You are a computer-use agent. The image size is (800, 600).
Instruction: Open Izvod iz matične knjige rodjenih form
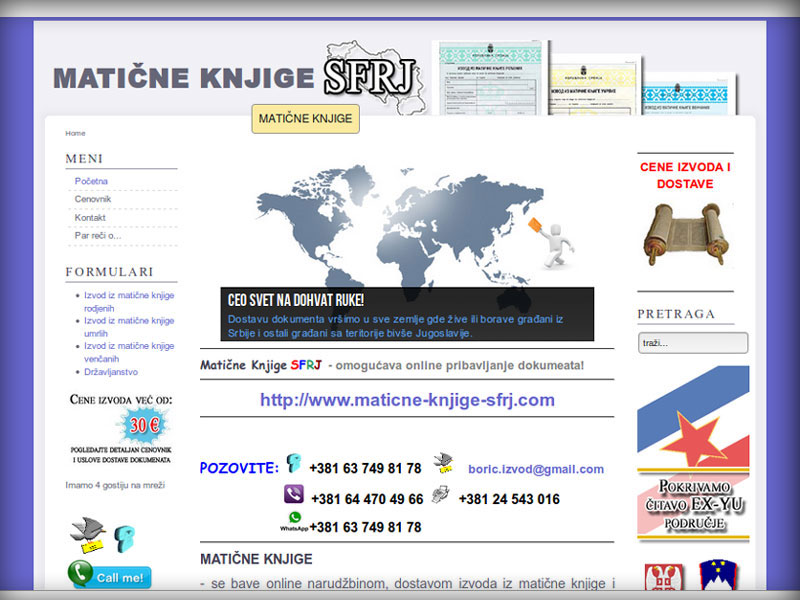[129, 302]
